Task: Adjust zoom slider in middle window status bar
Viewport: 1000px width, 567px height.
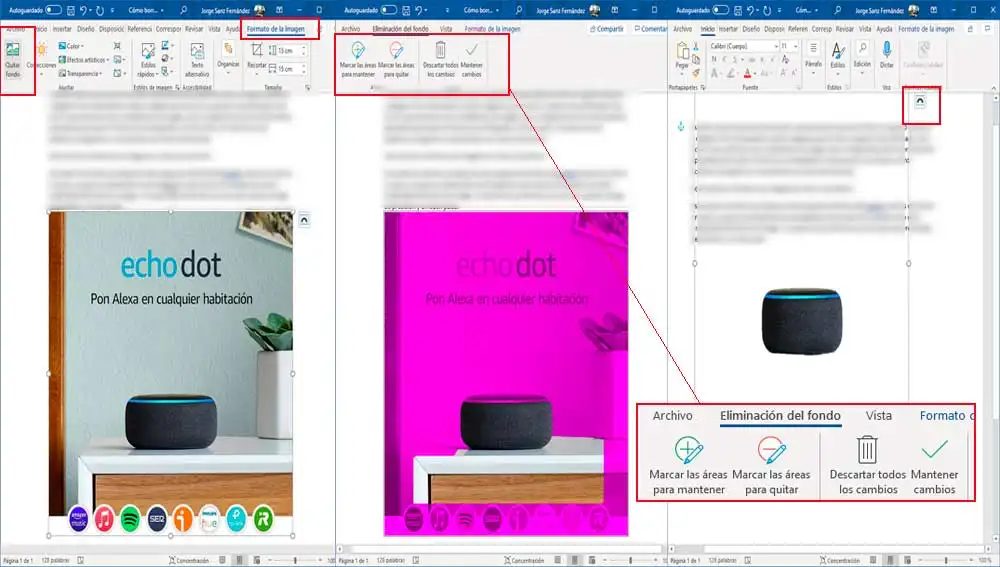Action: tap(630, 560)
